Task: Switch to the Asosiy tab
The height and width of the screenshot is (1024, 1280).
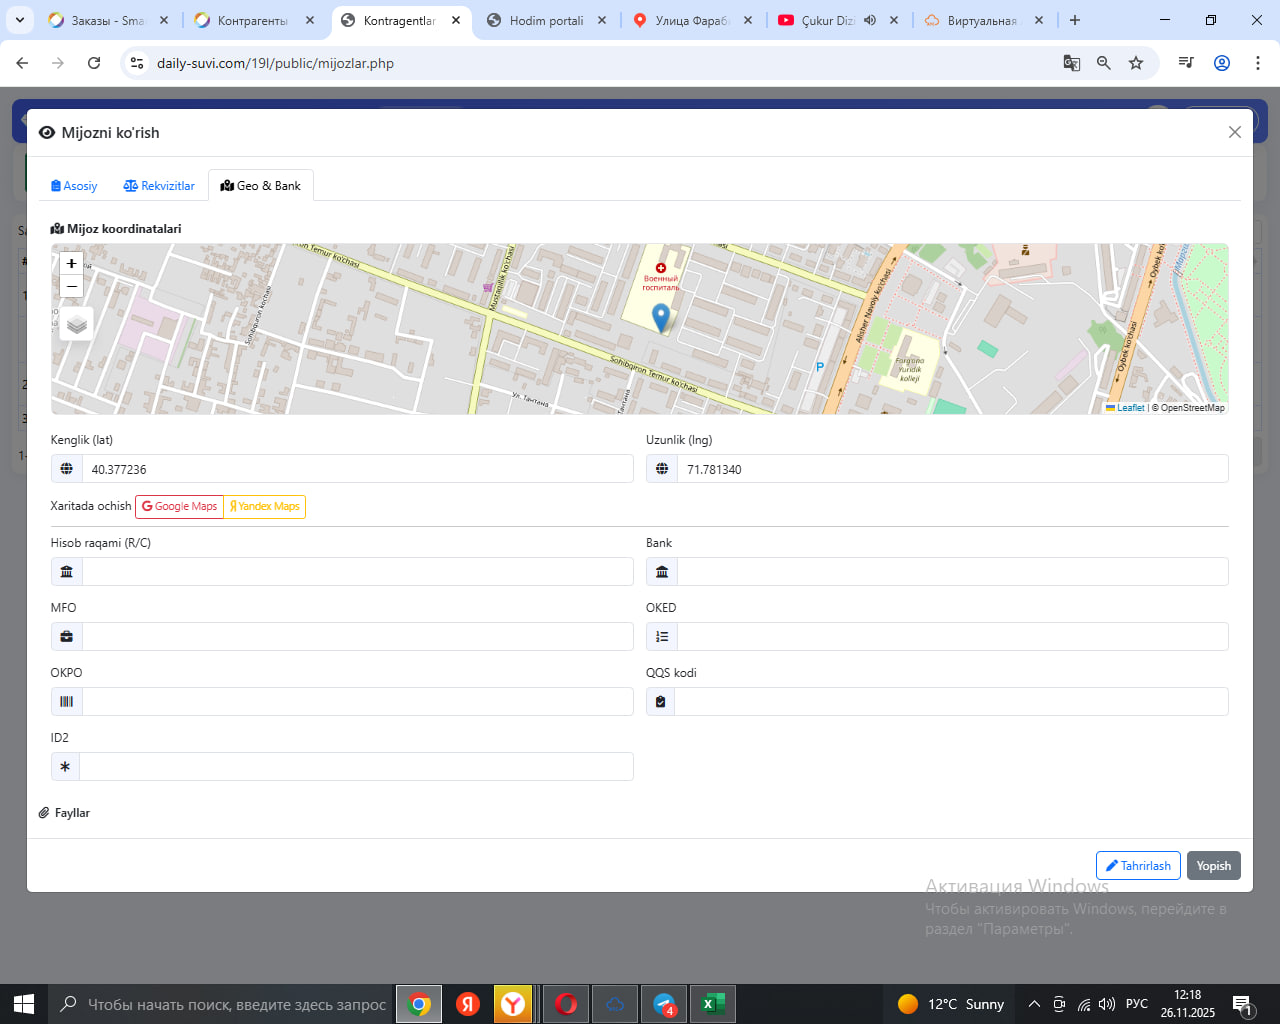Action: 74,186
